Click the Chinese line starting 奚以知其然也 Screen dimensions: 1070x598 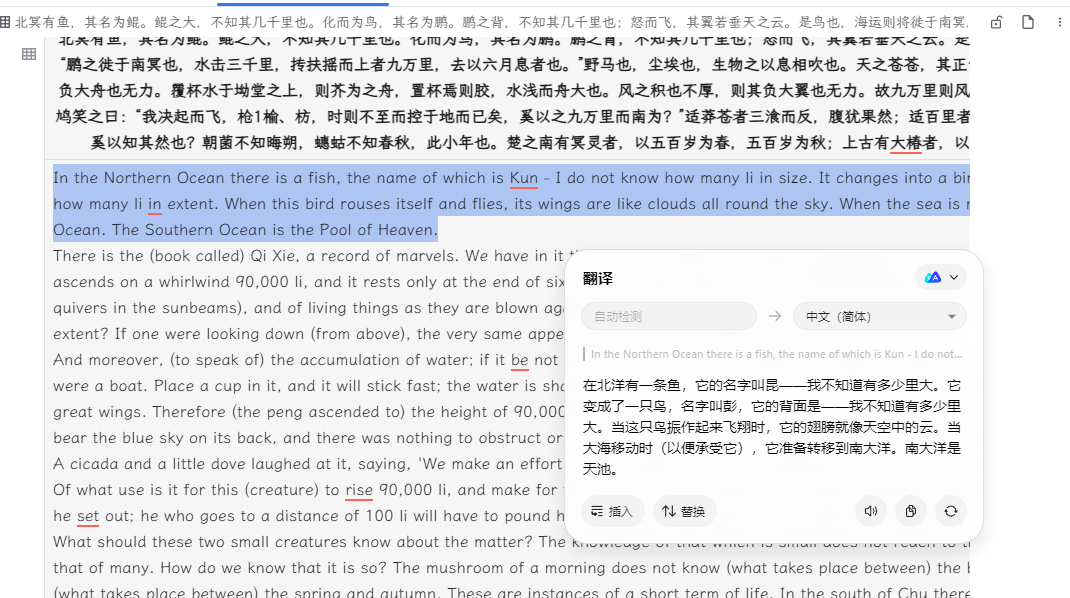530,143
